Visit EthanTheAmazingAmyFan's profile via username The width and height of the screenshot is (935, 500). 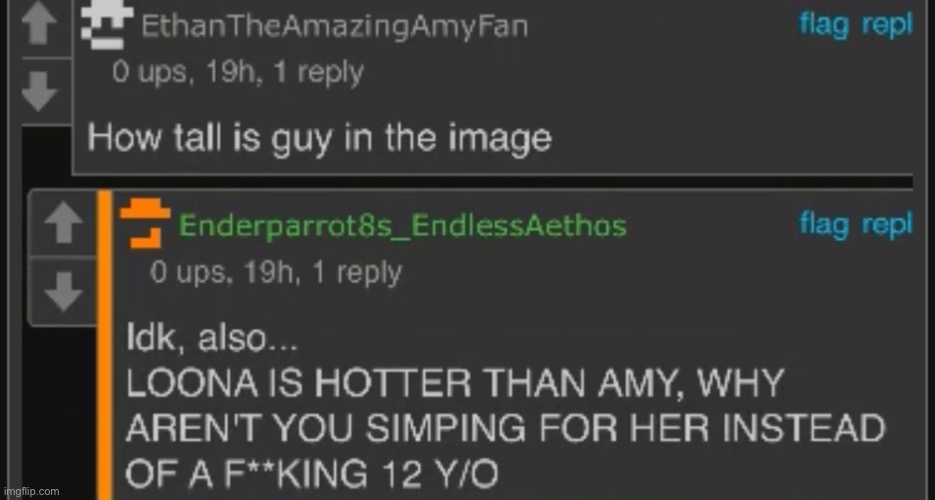pyautogui.click(x=335, y=26)
